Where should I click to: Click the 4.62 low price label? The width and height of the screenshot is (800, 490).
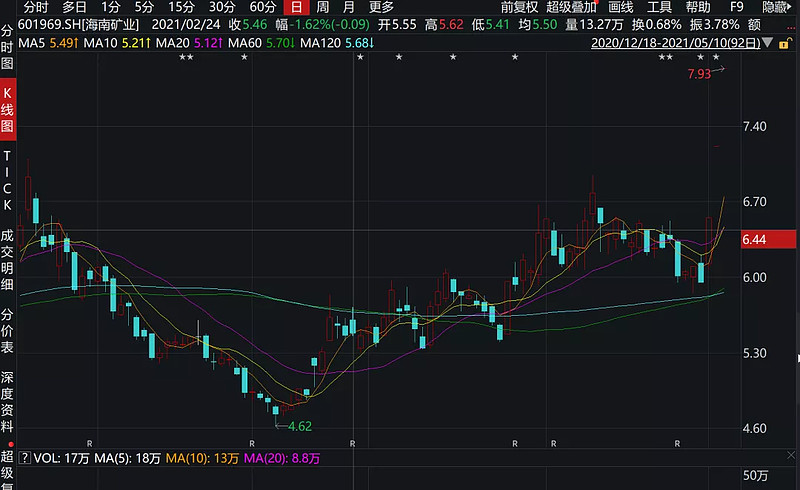pyautogui.click(x=299, y=426)
